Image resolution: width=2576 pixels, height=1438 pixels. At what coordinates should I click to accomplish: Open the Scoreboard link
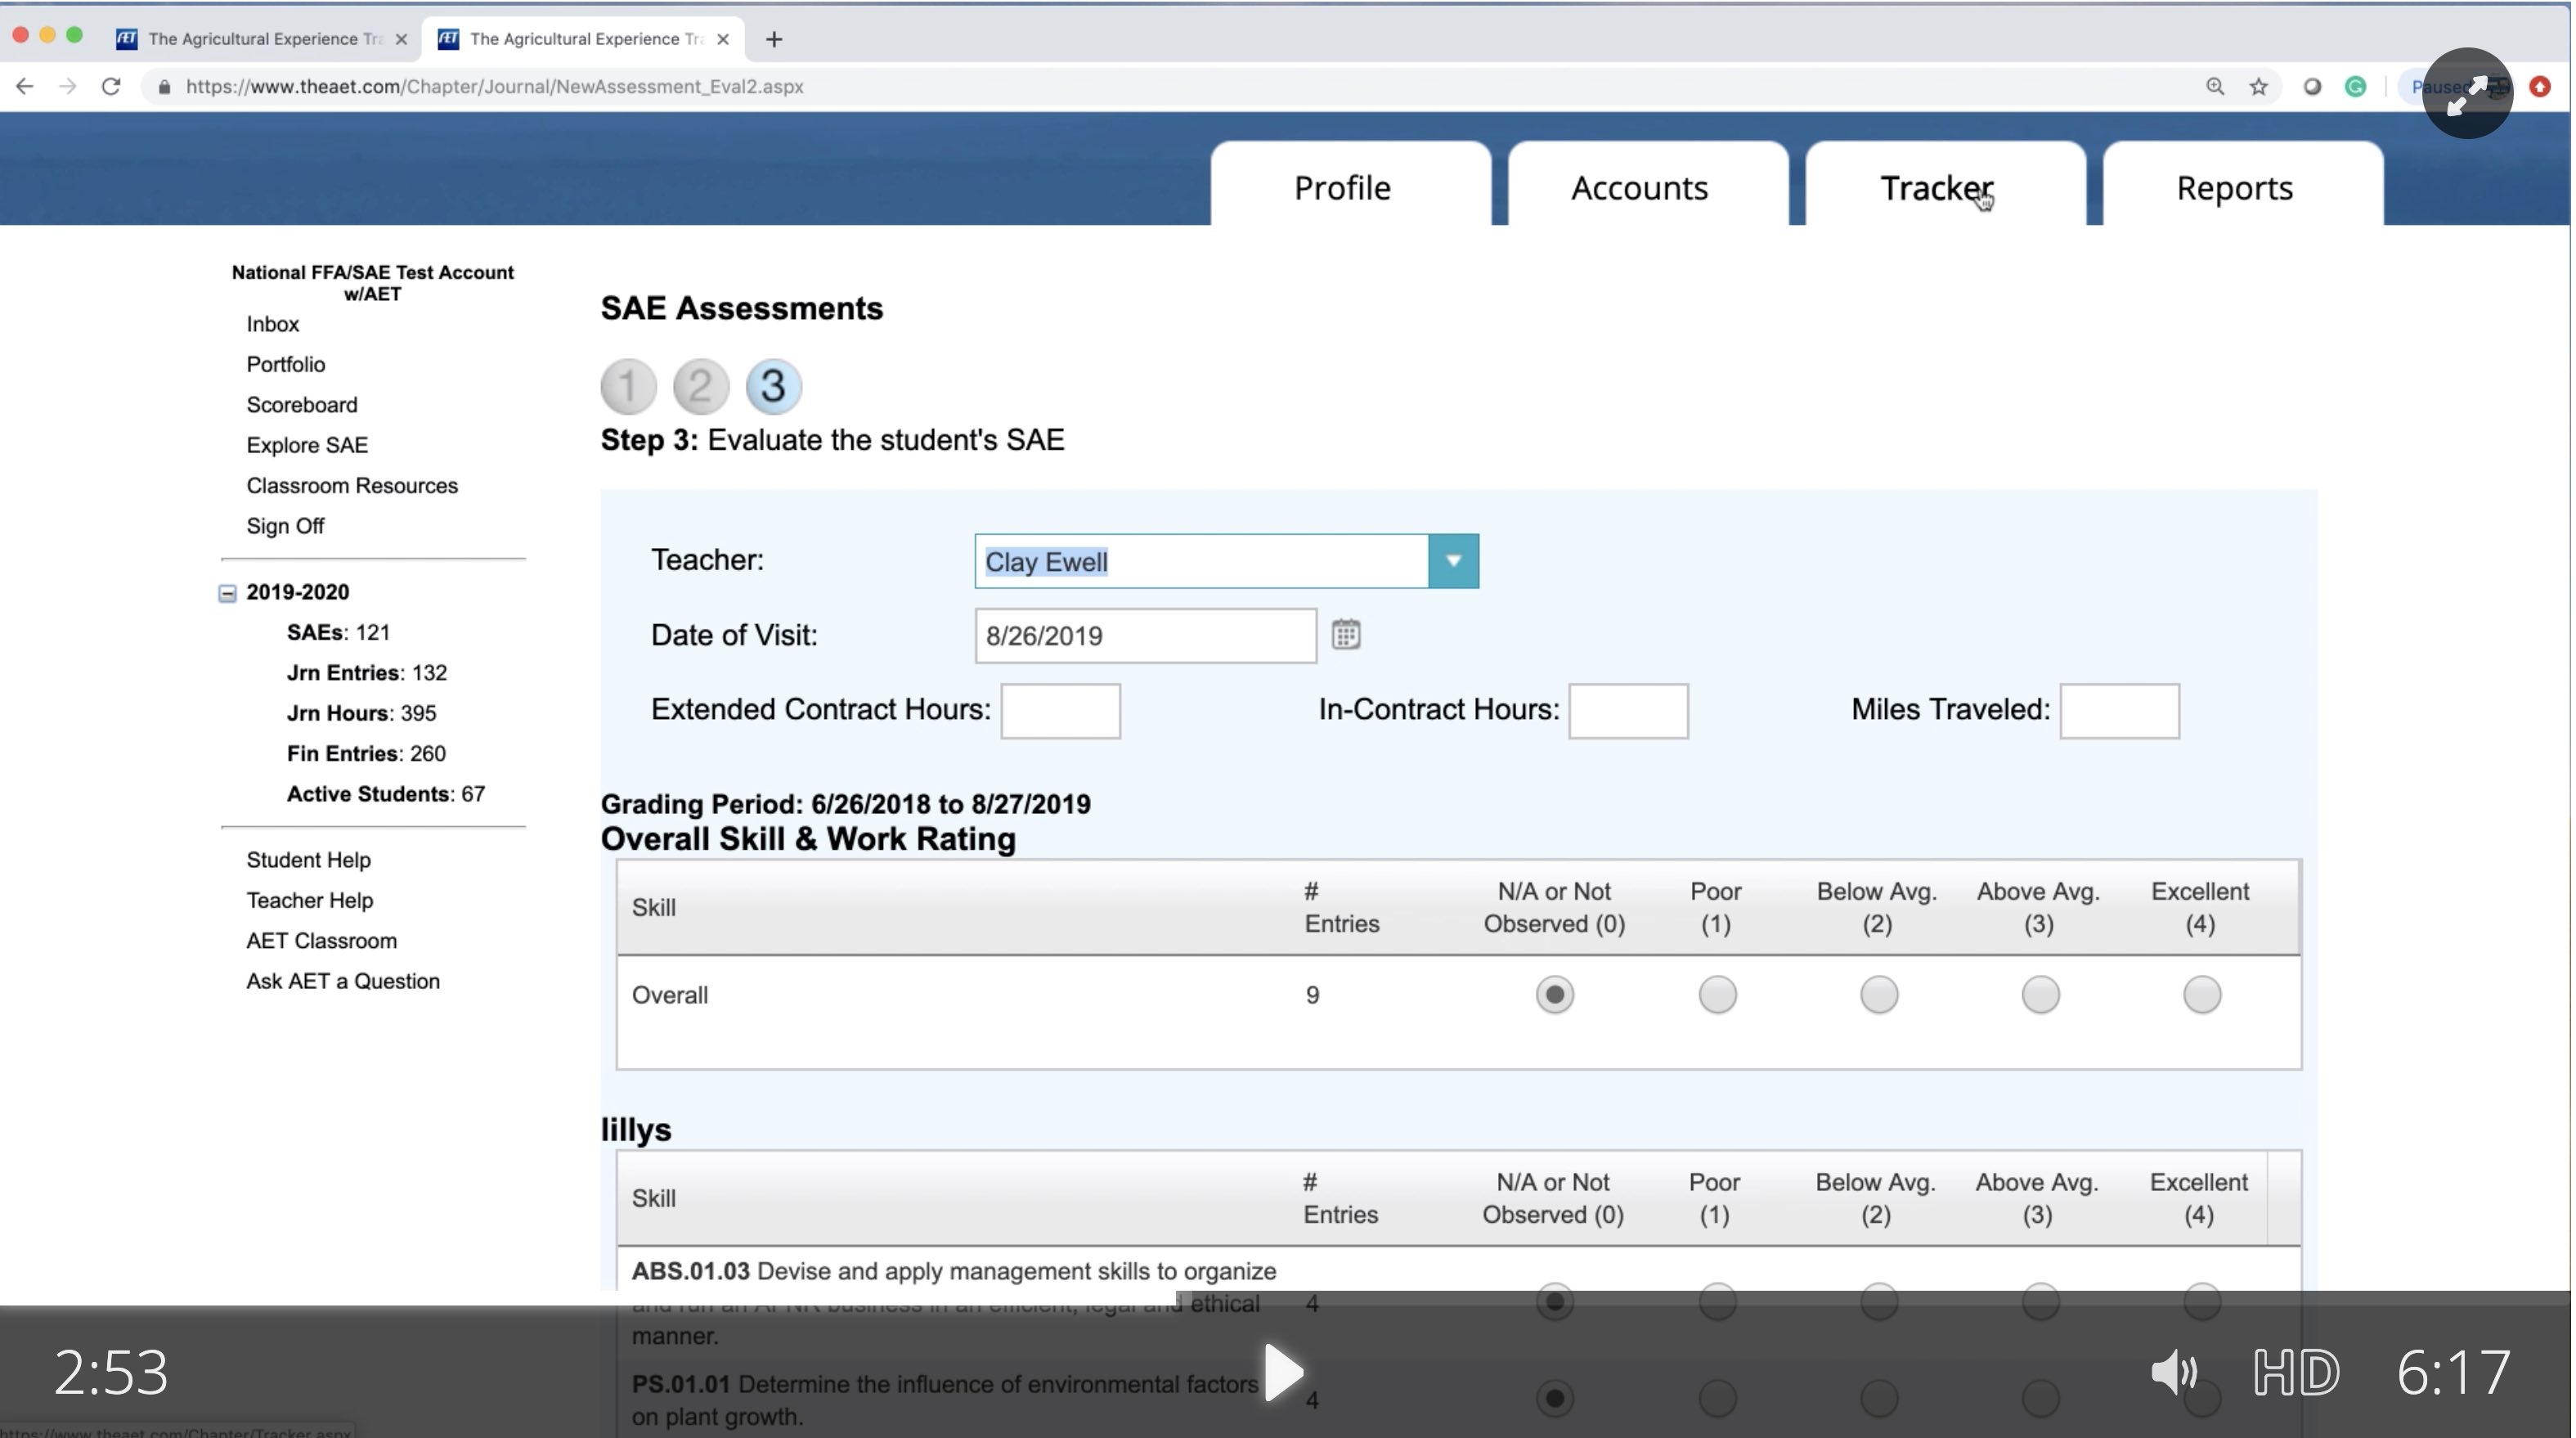click(302, 405)
